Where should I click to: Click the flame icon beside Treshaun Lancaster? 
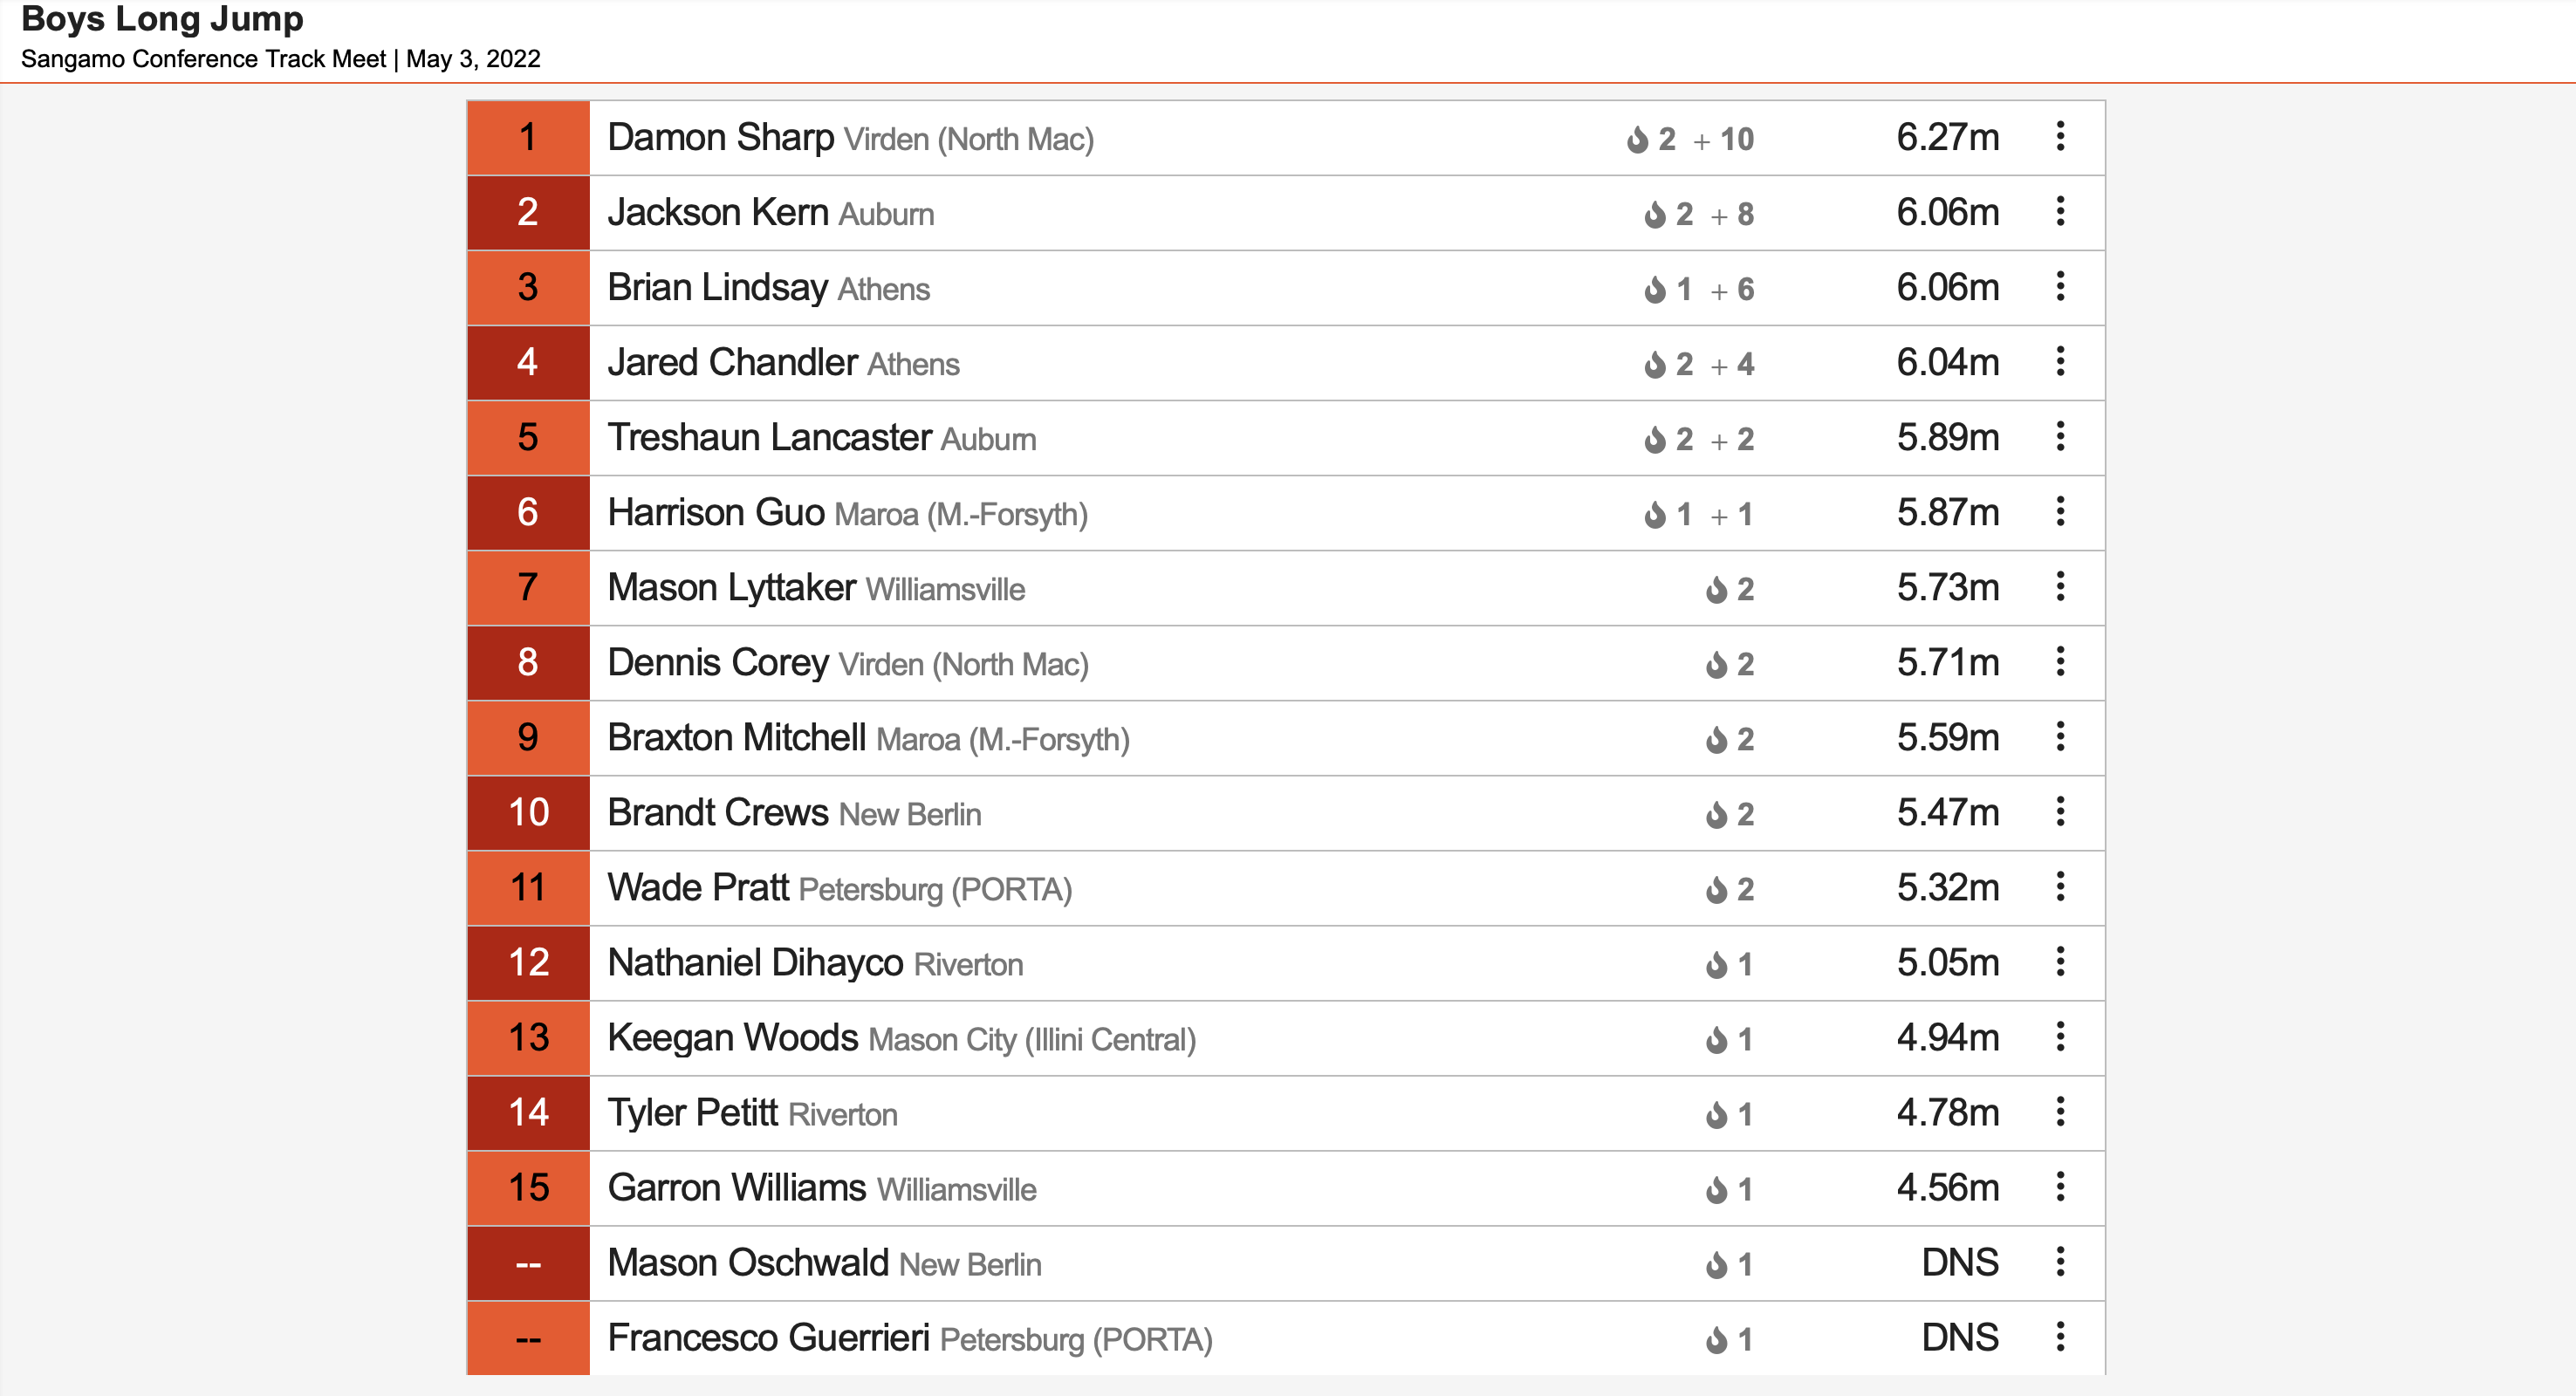coord(1655,439)
